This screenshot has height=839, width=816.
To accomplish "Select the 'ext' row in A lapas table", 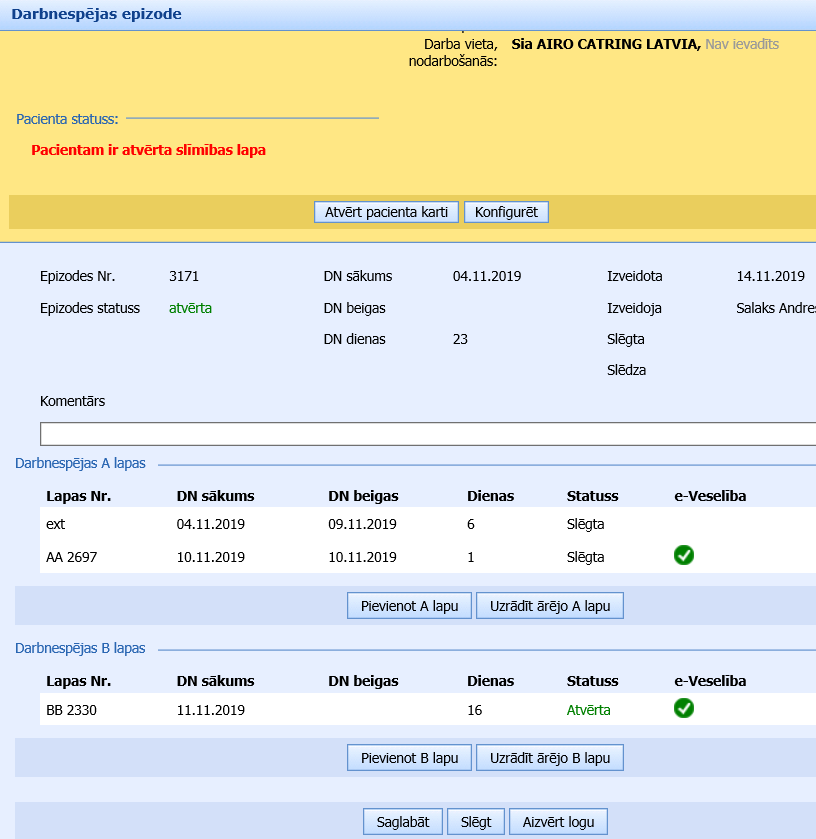I will (x=55, y=524).
